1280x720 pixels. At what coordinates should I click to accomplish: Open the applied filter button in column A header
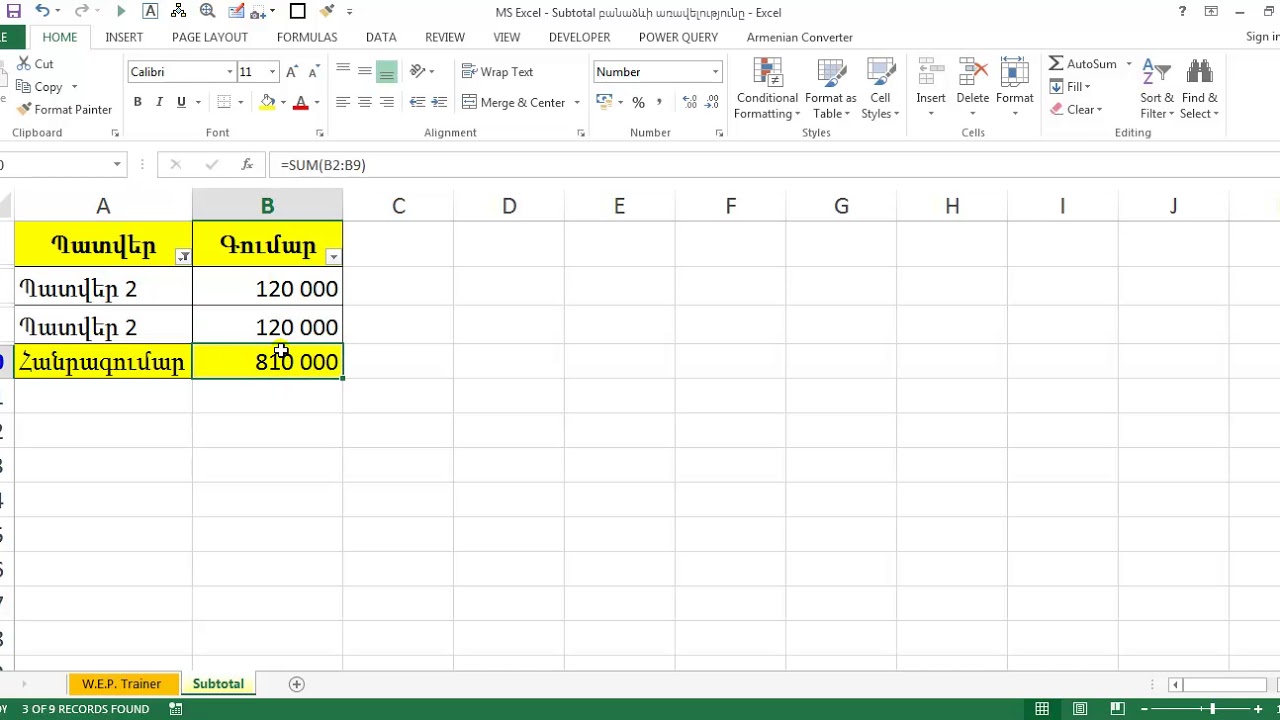tap(183, 257)
